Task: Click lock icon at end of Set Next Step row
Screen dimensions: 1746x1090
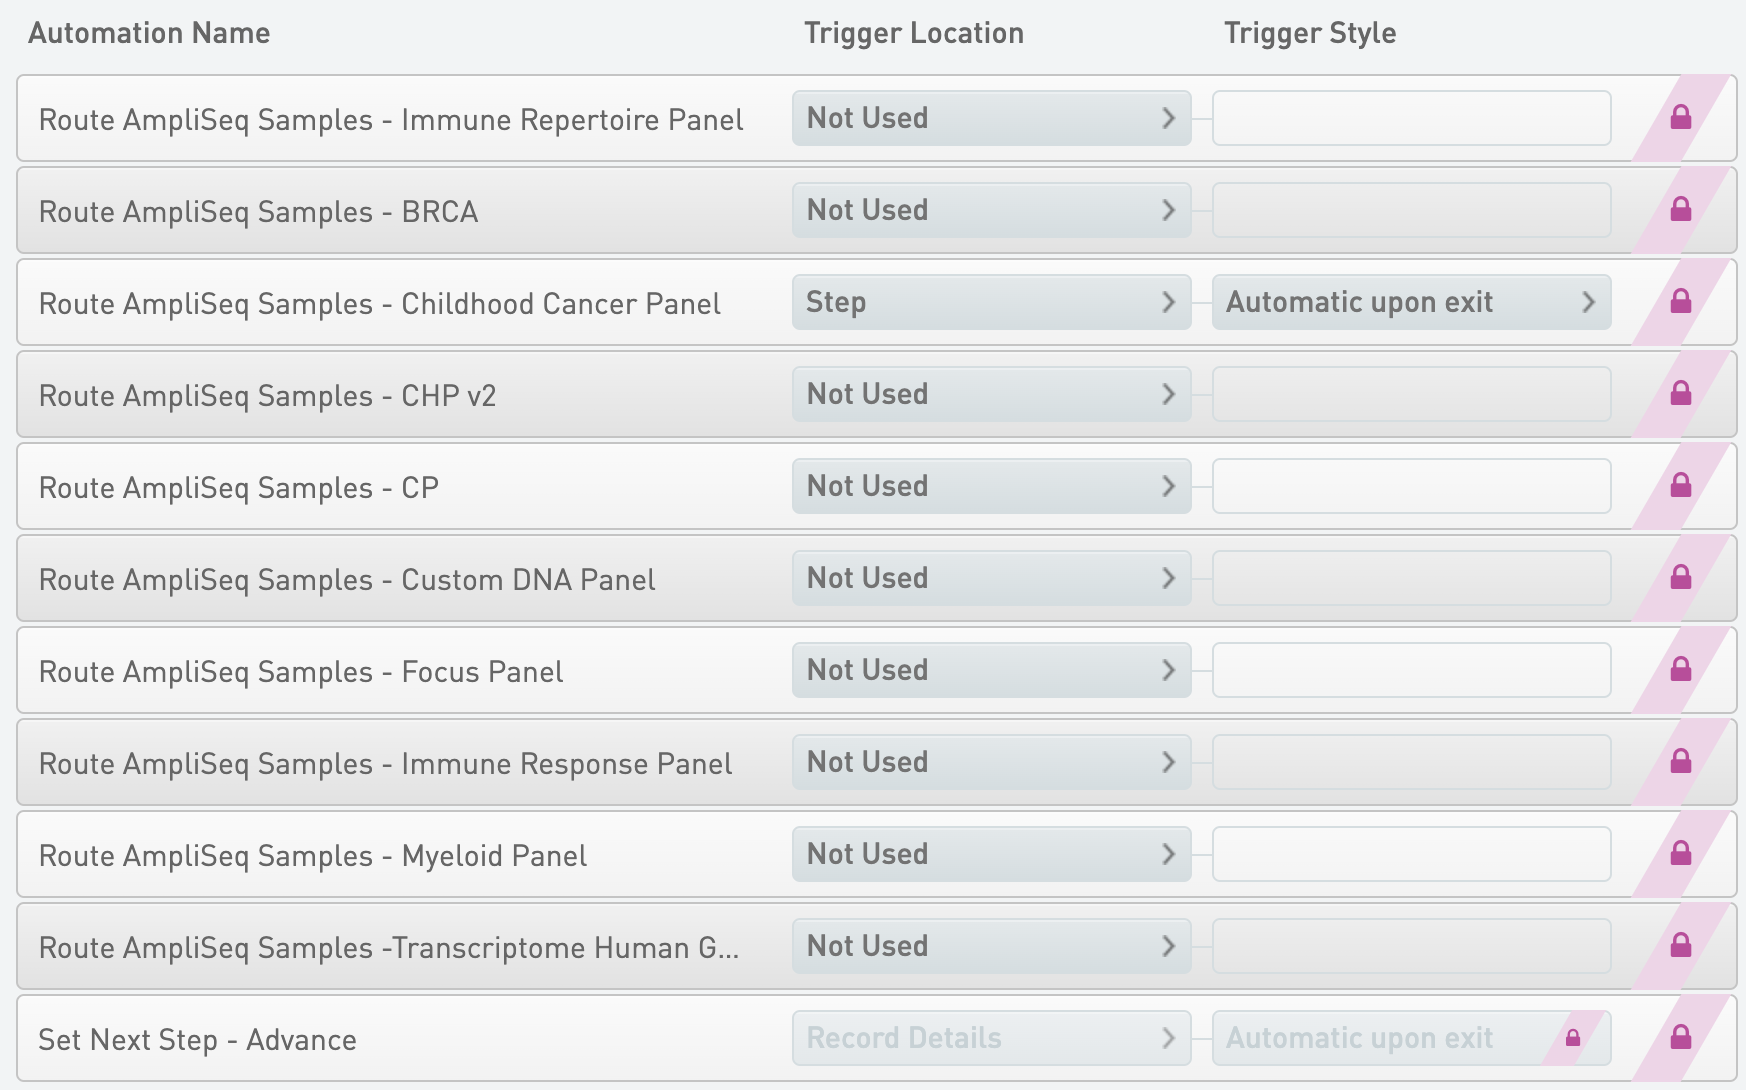Action: click(x=1680, y=1038)
